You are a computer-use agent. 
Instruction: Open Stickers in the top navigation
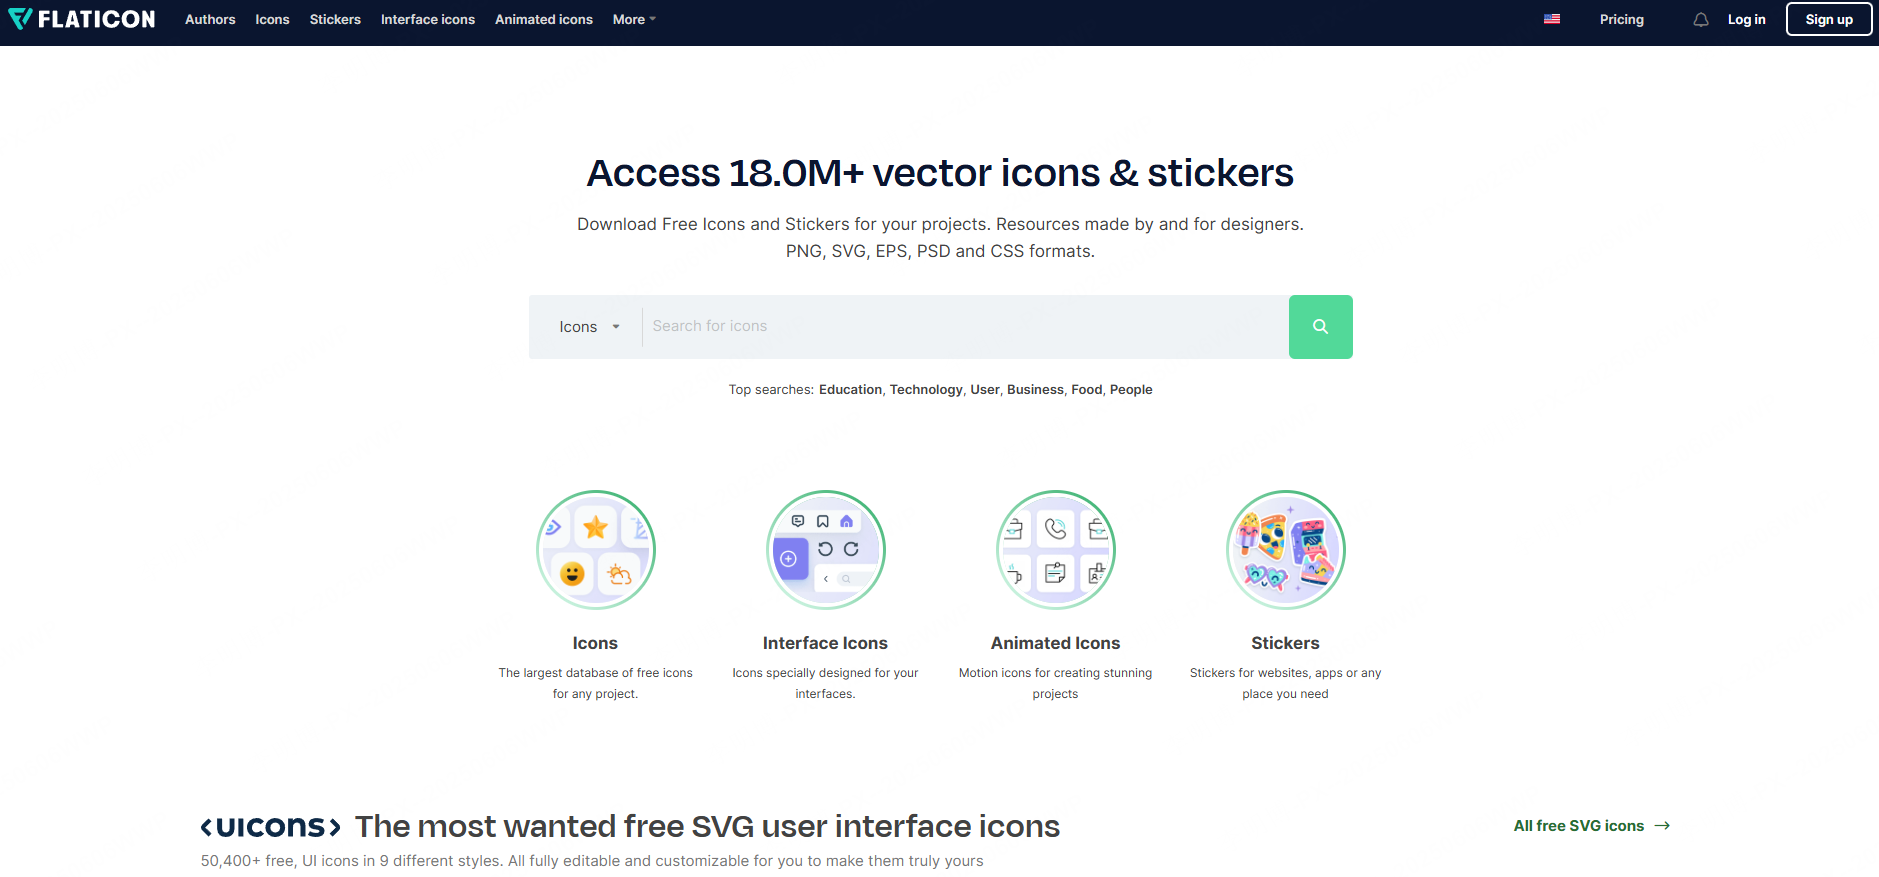point(335,19)
